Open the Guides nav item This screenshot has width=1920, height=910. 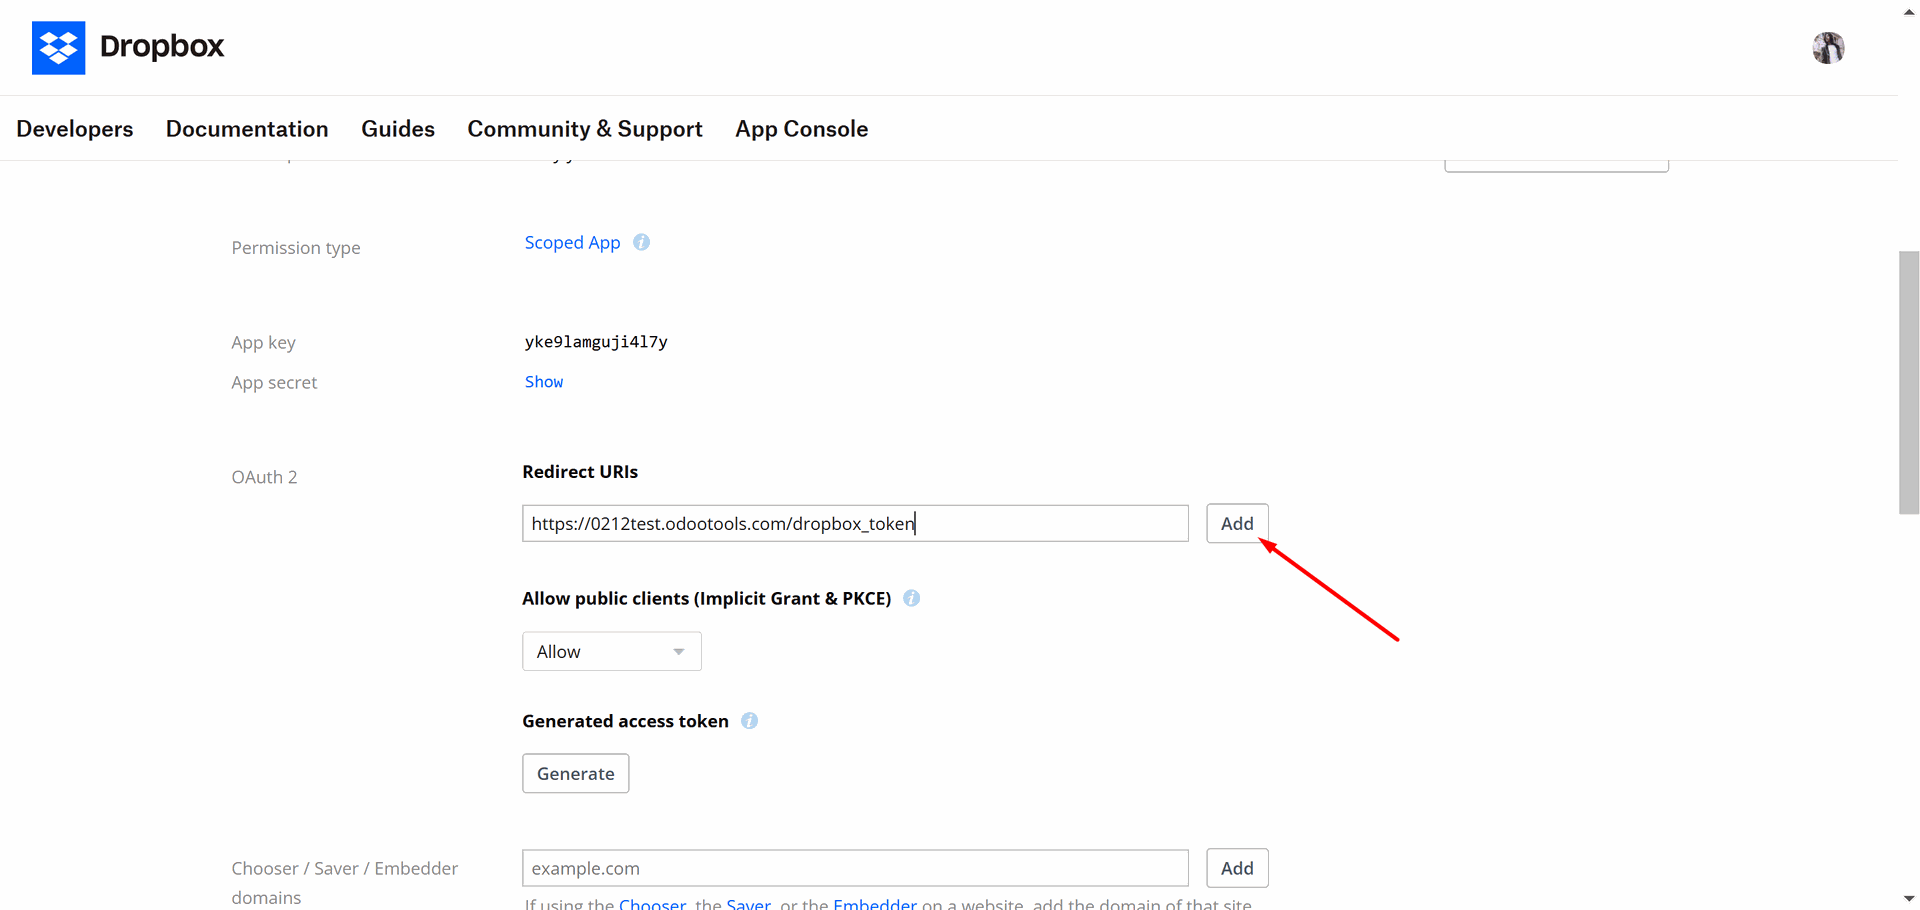pyautogui.click(x=398, y=129)
